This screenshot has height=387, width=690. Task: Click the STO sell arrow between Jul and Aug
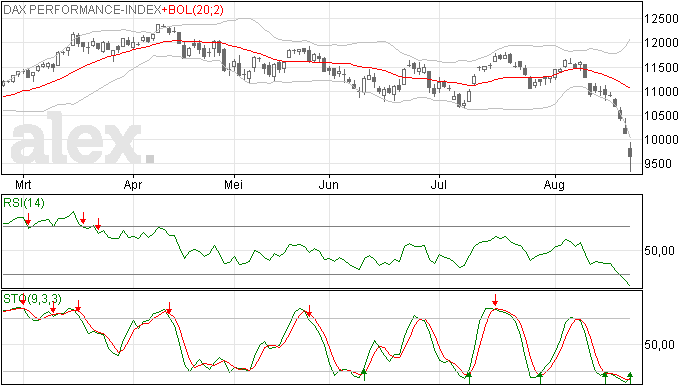click(x=495, y=300)
